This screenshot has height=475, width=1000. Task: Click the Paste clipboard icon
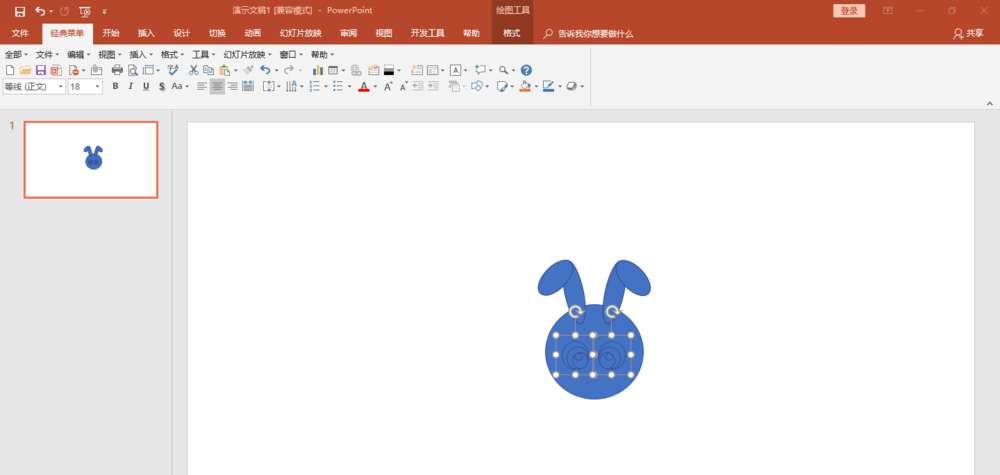click(224, 70)
